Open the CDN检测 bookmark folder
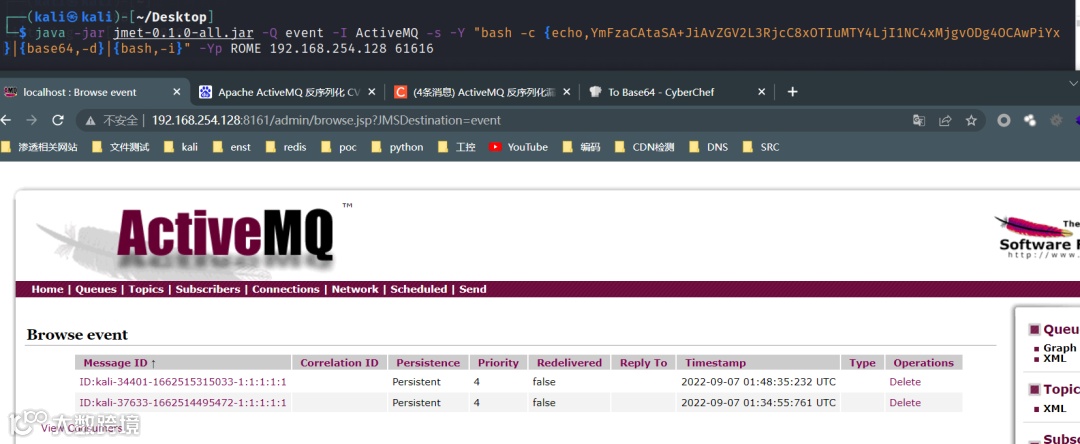Viewport: 1080px width, 444px height. tap(644, 147)
